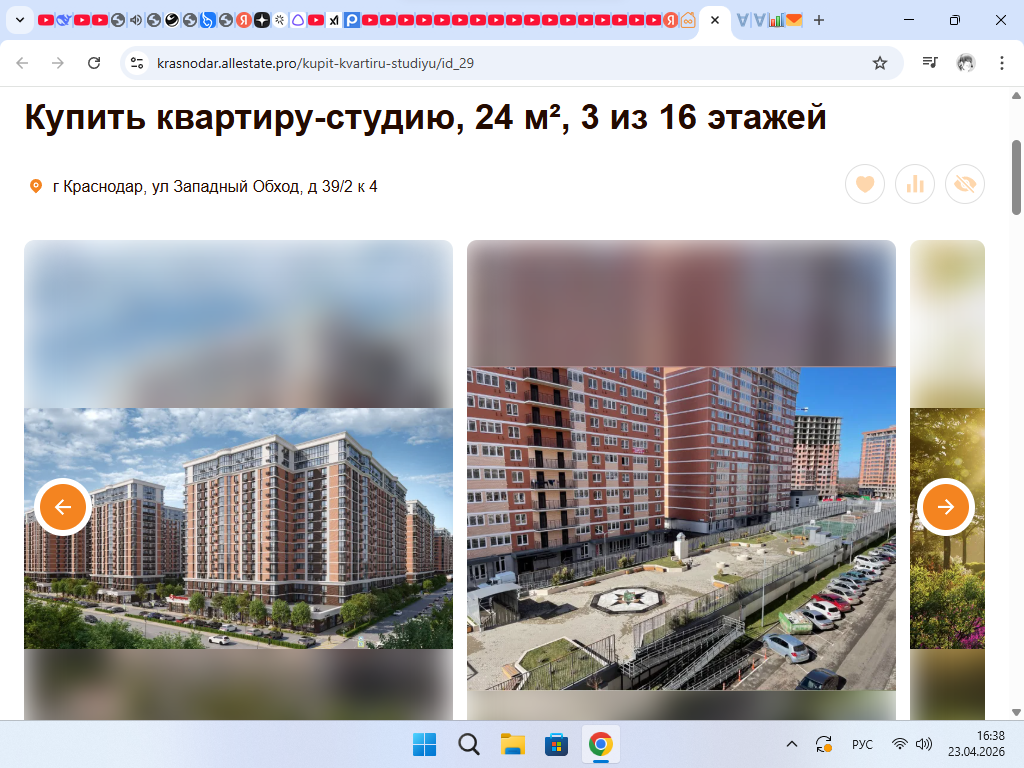Open partially visible garden photo
Screen dimensions: 1024x768
click(x=947, y=528)
